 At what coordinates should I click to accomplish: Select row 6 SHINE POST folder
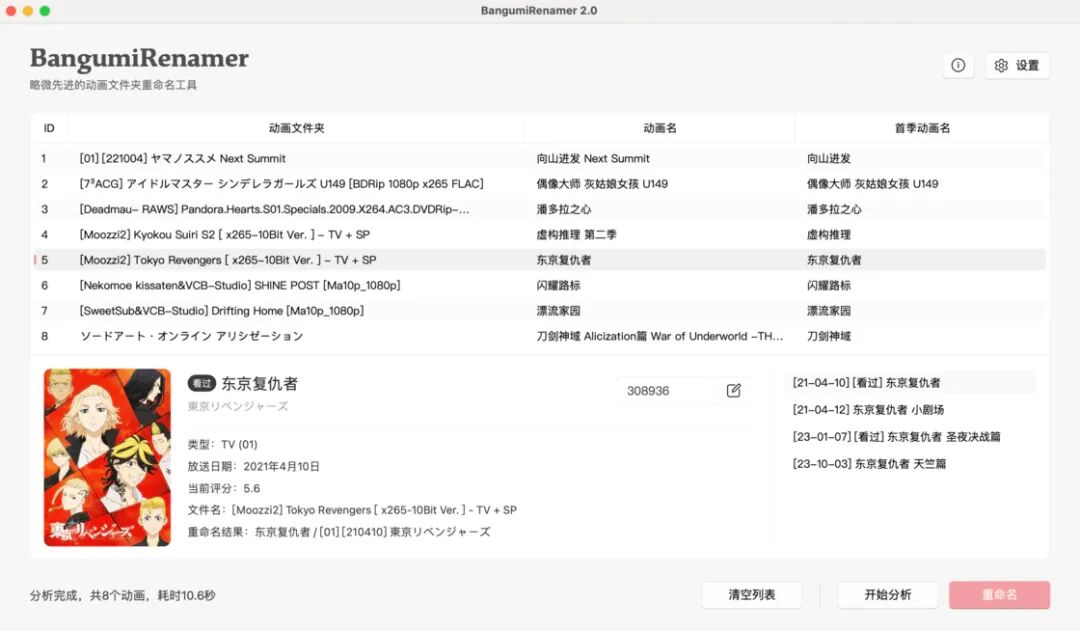tap(539, 285)
